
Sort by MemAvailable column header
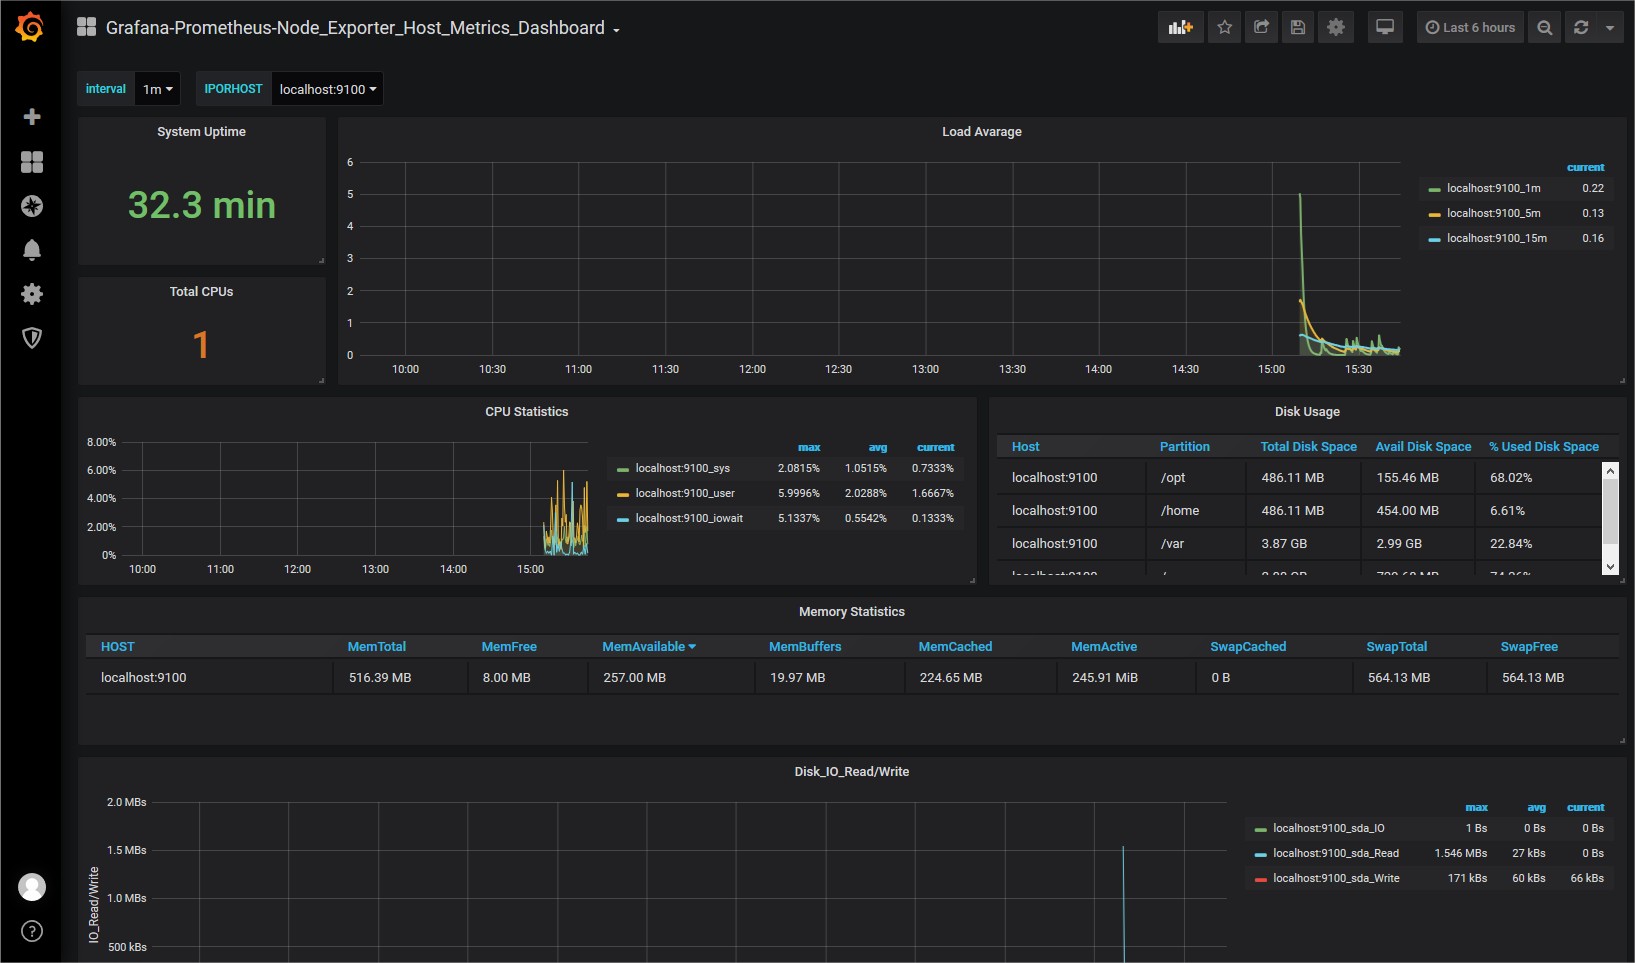pyautogui.click(x=649, y=647)
